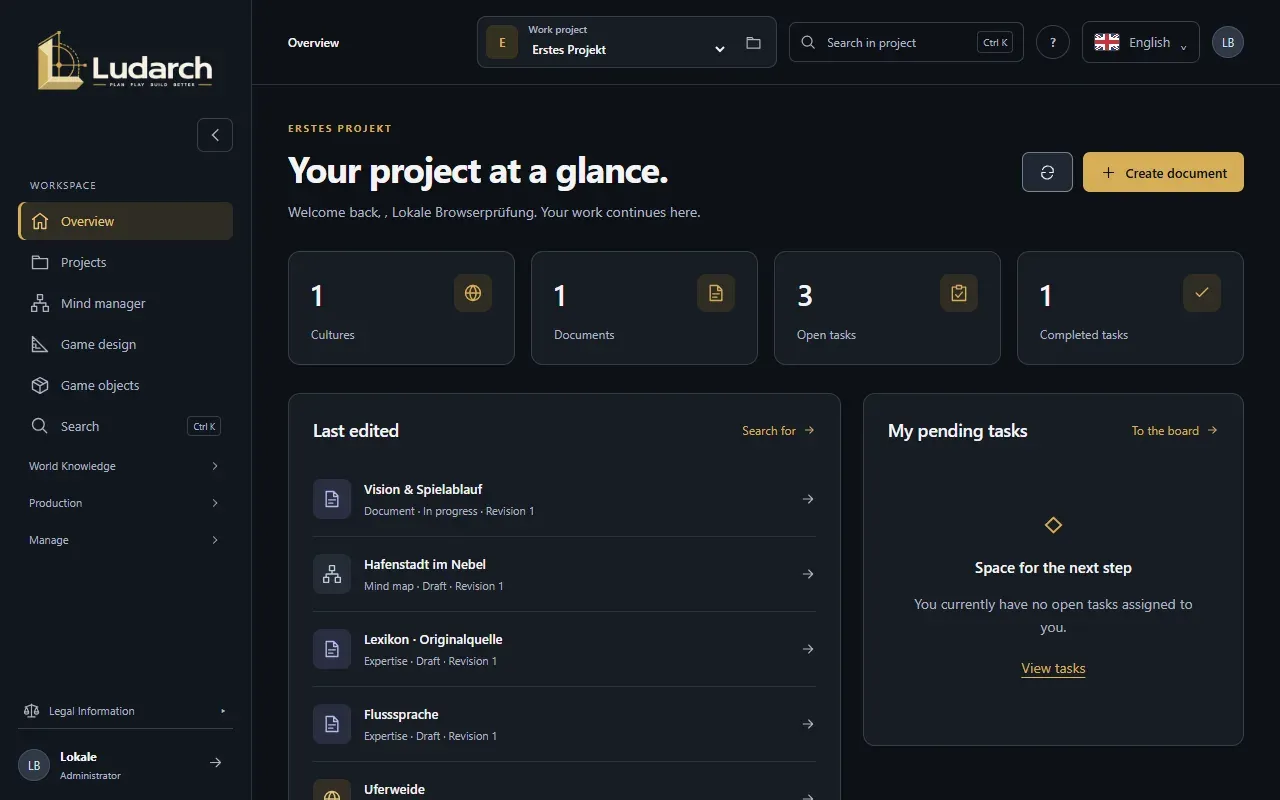Expand the Manage section
The image size is (1280, 800).
125,540
